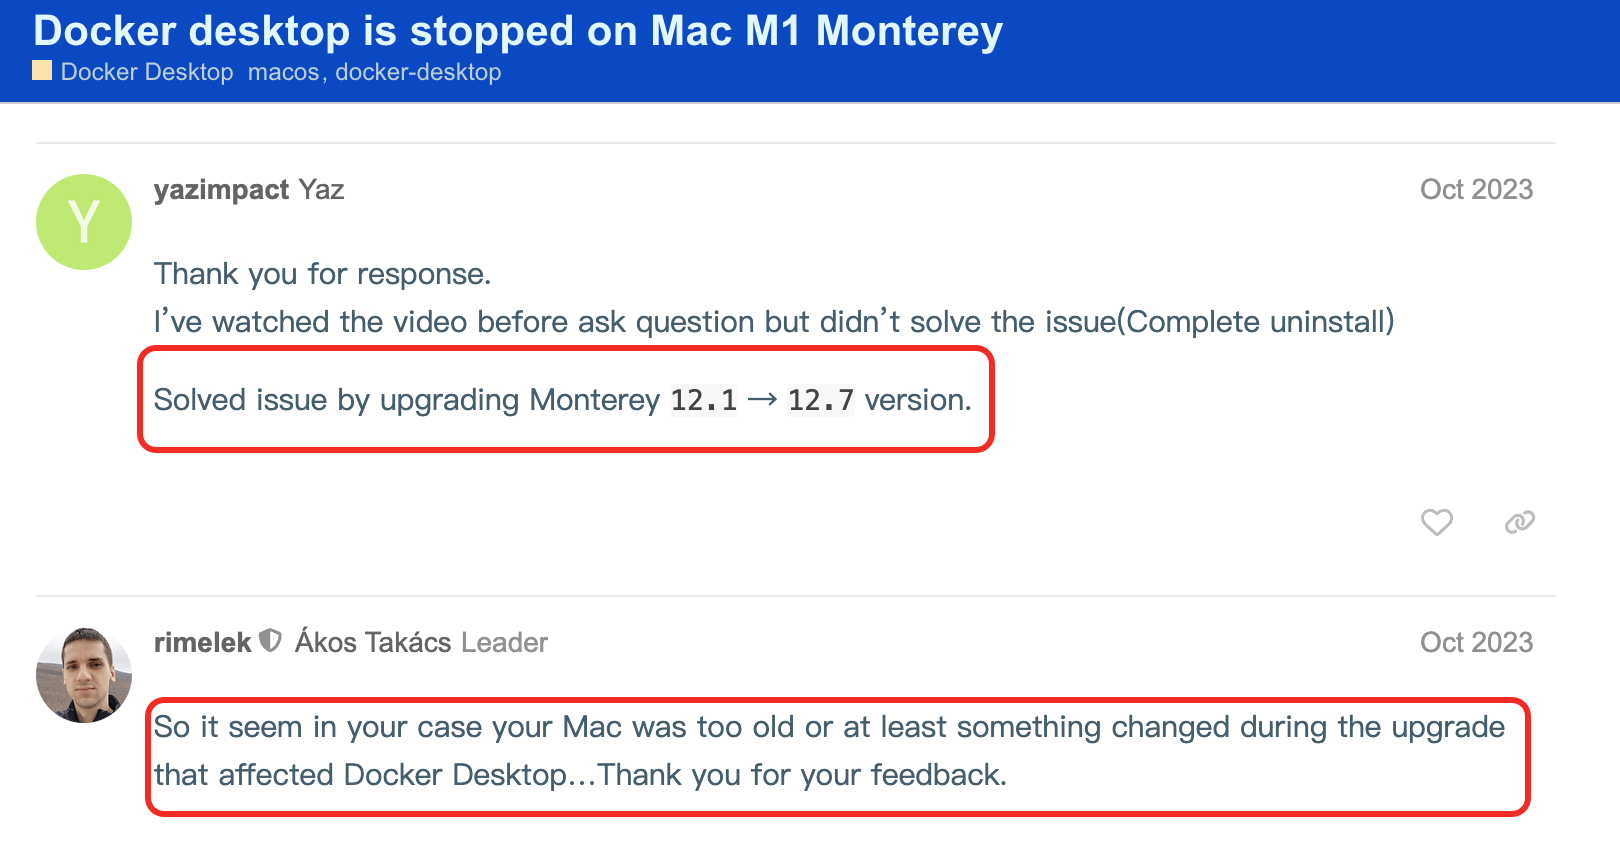Viewport: 1620px width, 848px height.
Task: Click the "Yaz" display name
Action: 321,190
